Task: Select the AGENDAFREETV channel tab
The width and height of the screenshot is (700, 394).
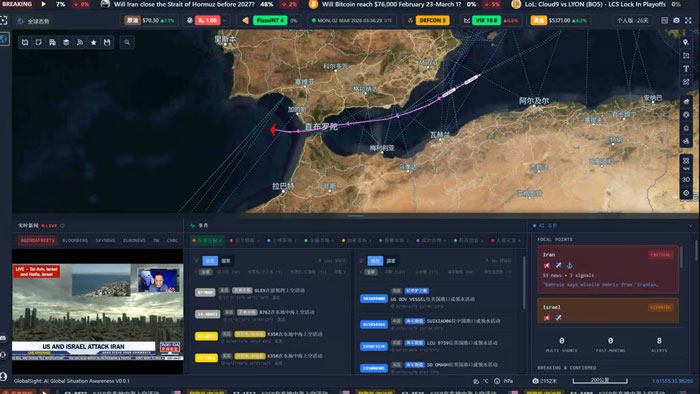Action: coord(38,241)
